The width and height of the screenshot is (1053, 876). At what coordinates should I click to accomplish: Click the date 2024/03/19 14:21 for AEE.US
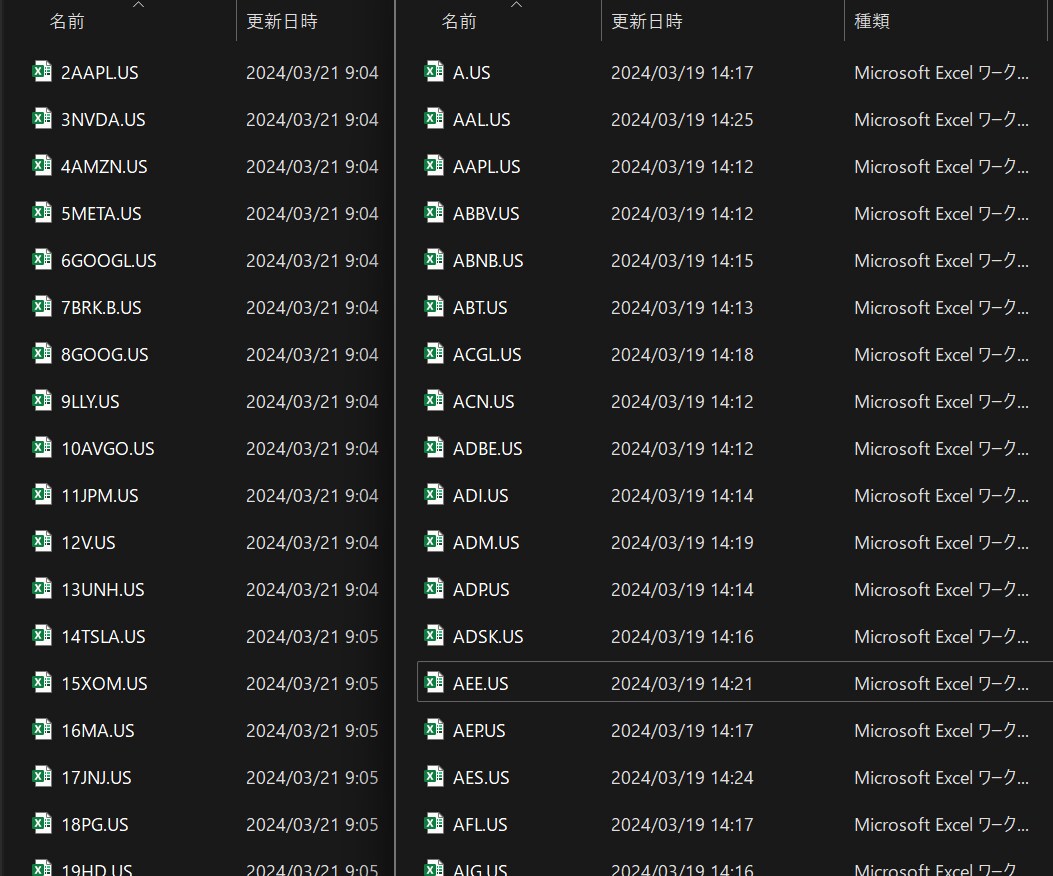(682, 684)
